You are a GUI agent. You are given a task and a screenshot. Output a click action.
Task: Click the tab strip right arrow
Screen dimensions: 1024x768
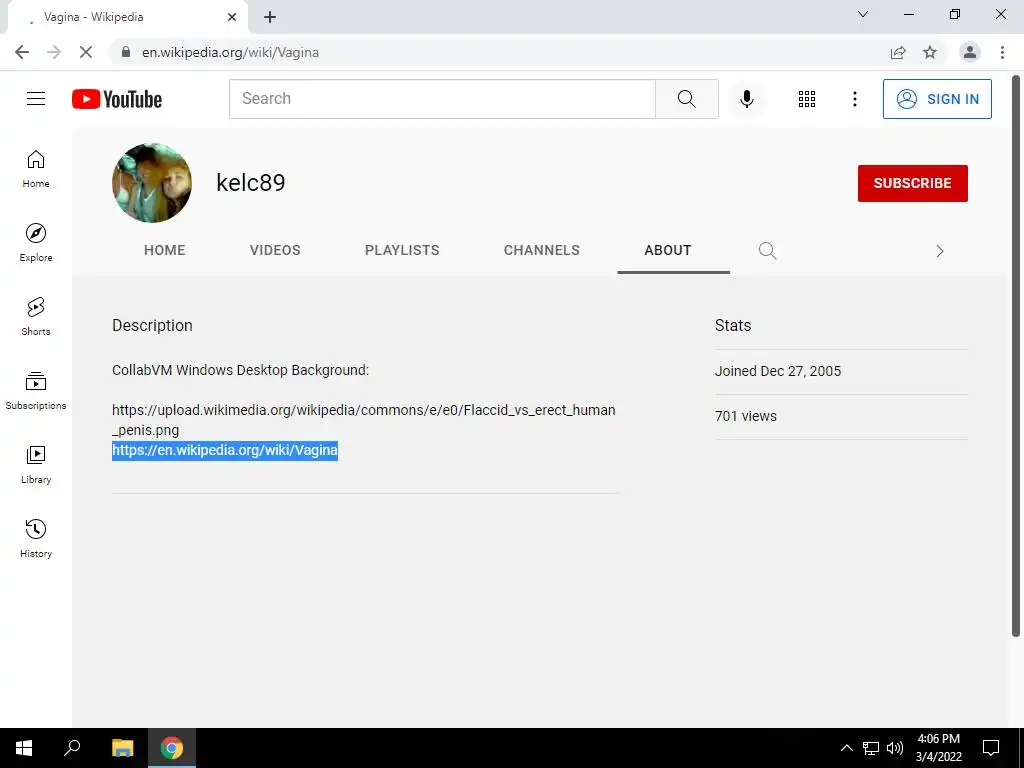pos(939,251)
